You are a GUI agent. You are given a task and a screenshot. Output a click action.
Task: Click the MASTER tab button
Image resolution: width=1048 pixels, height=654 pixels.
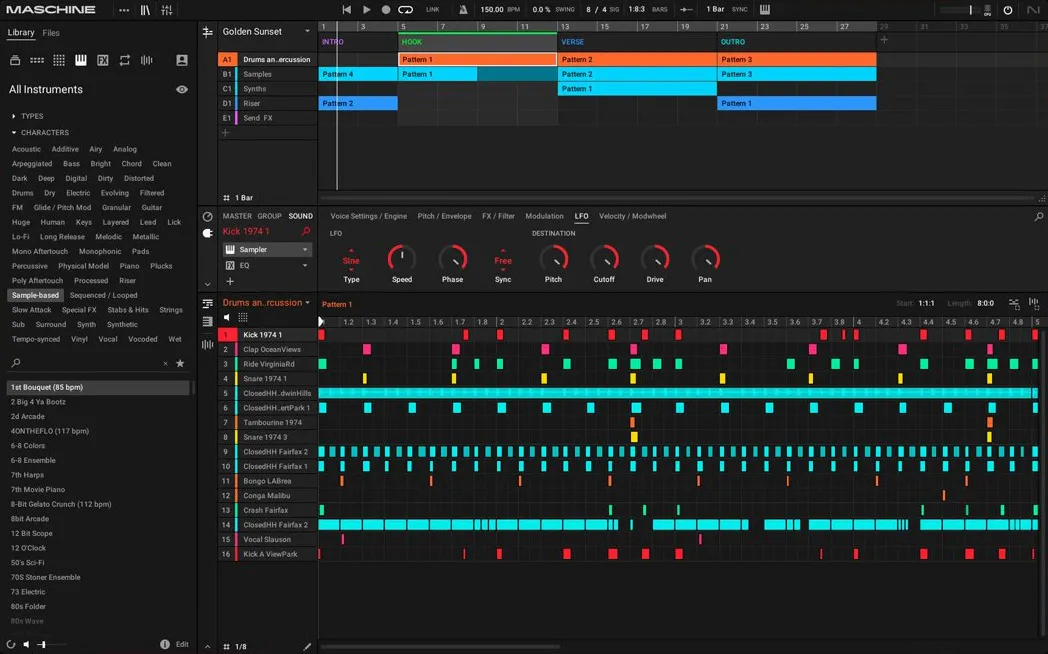[237, 216]
